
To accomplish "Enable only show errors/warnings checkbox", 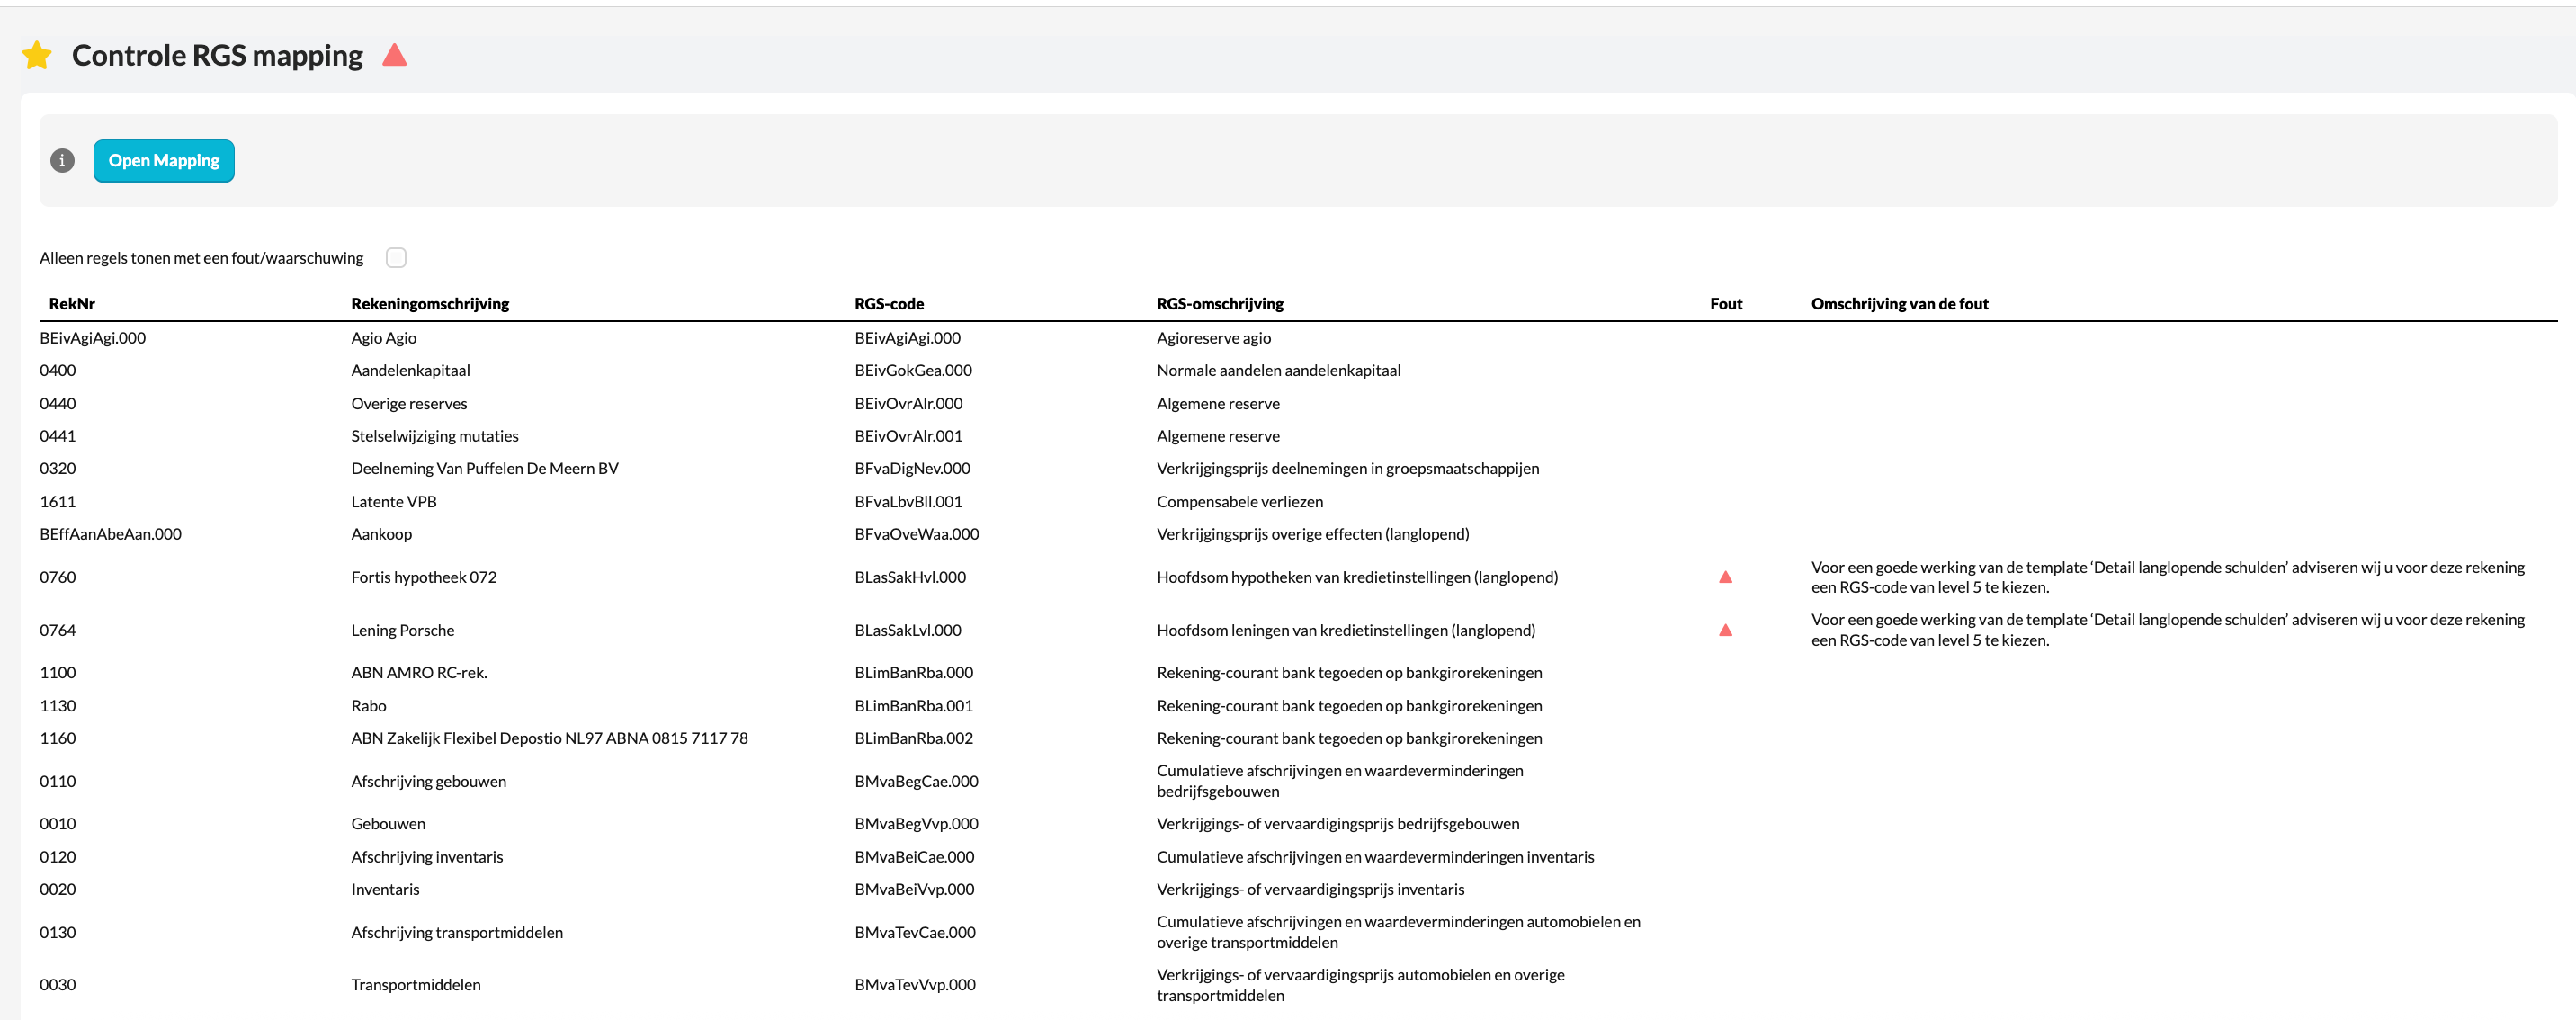I will click(x=396, y=258).
